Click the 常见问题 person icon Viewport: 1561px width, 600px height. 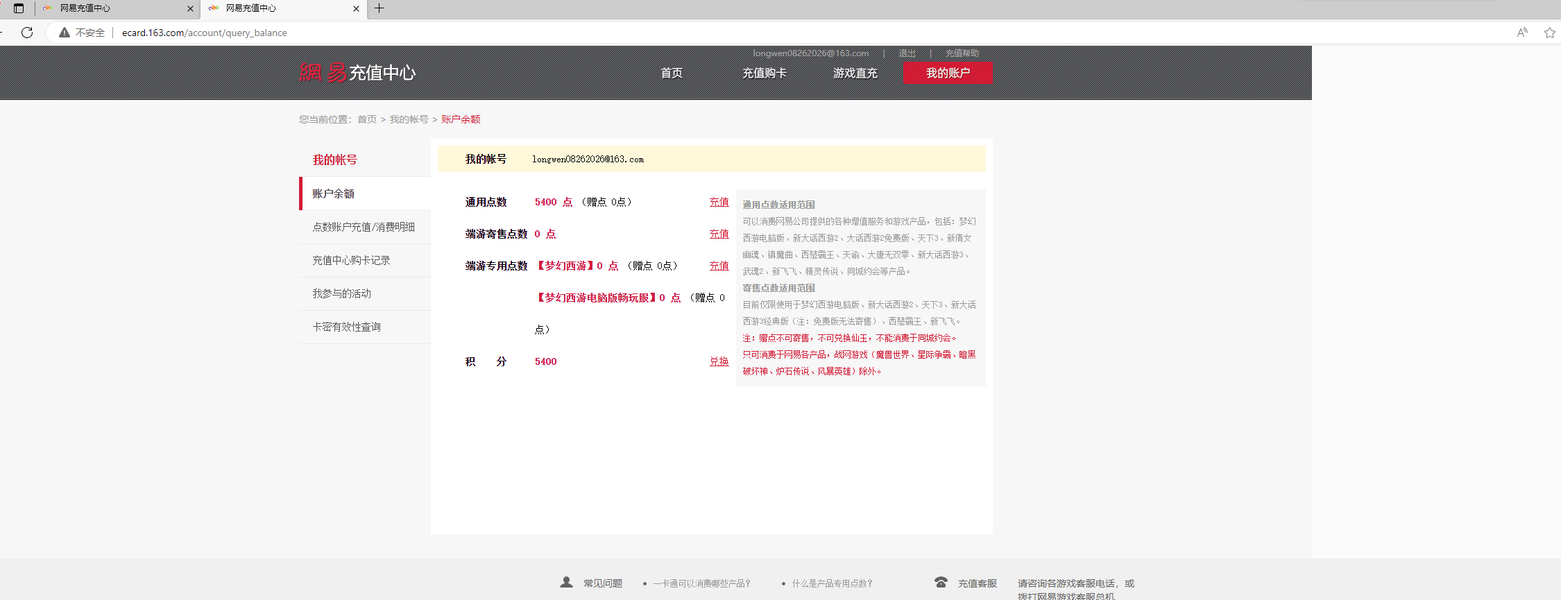point(567,582)
